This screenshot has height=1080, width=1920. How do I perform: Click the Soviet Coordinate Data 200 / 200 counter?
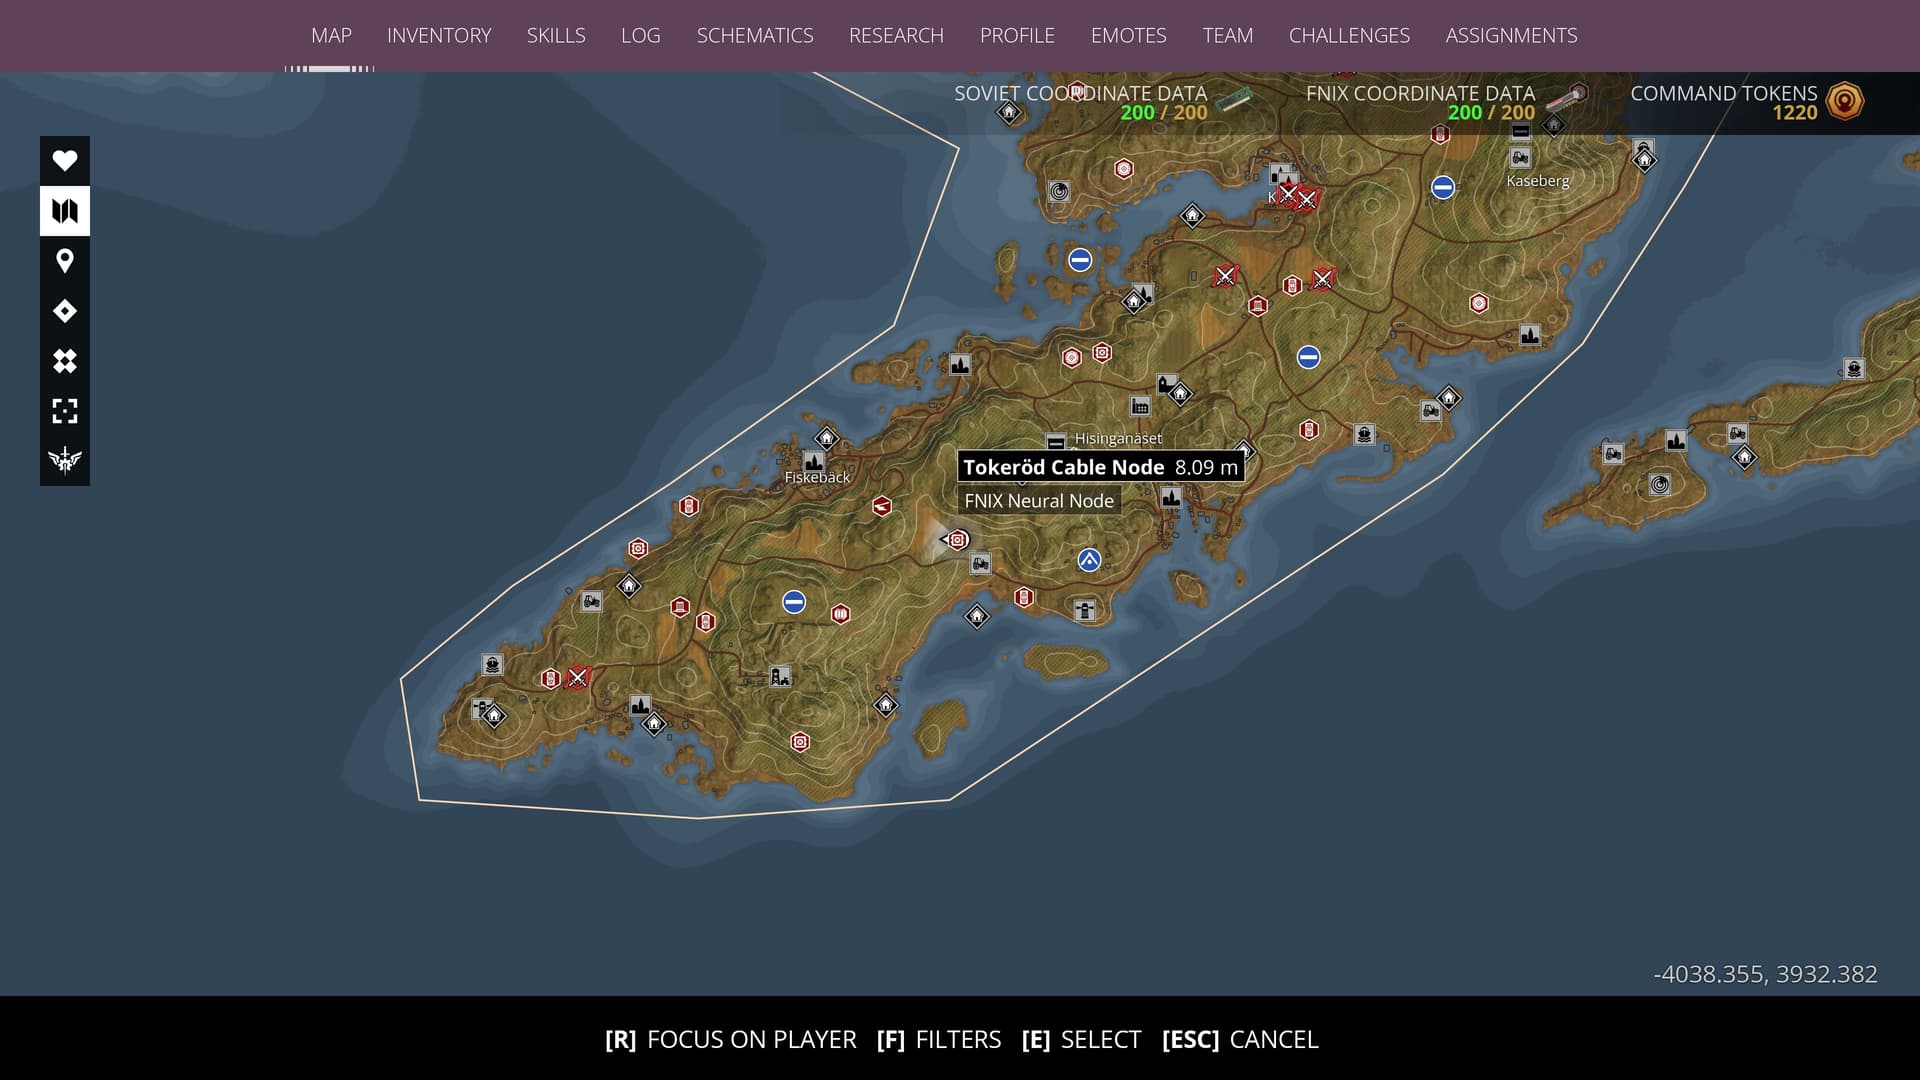pos(1164,113)
